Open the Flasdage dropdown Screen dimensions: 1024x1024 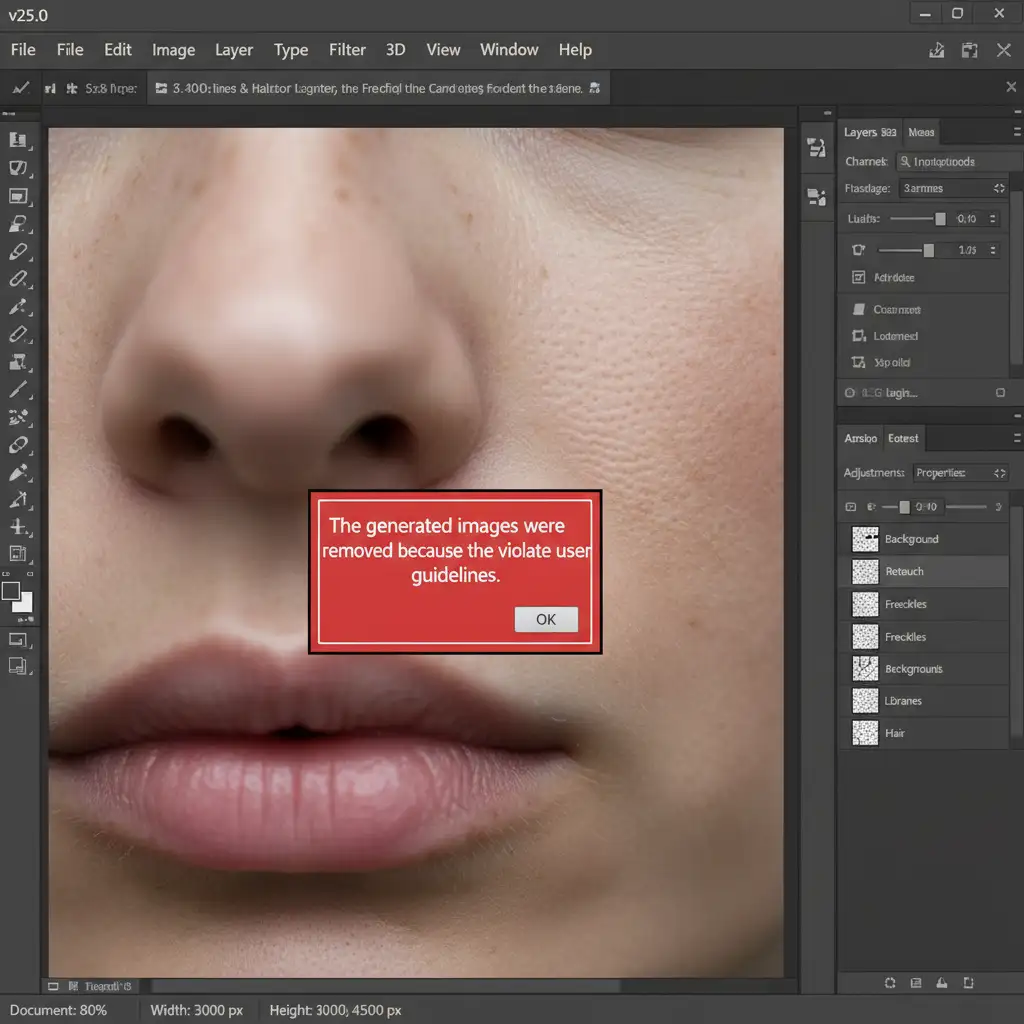[x=952, y=188]
